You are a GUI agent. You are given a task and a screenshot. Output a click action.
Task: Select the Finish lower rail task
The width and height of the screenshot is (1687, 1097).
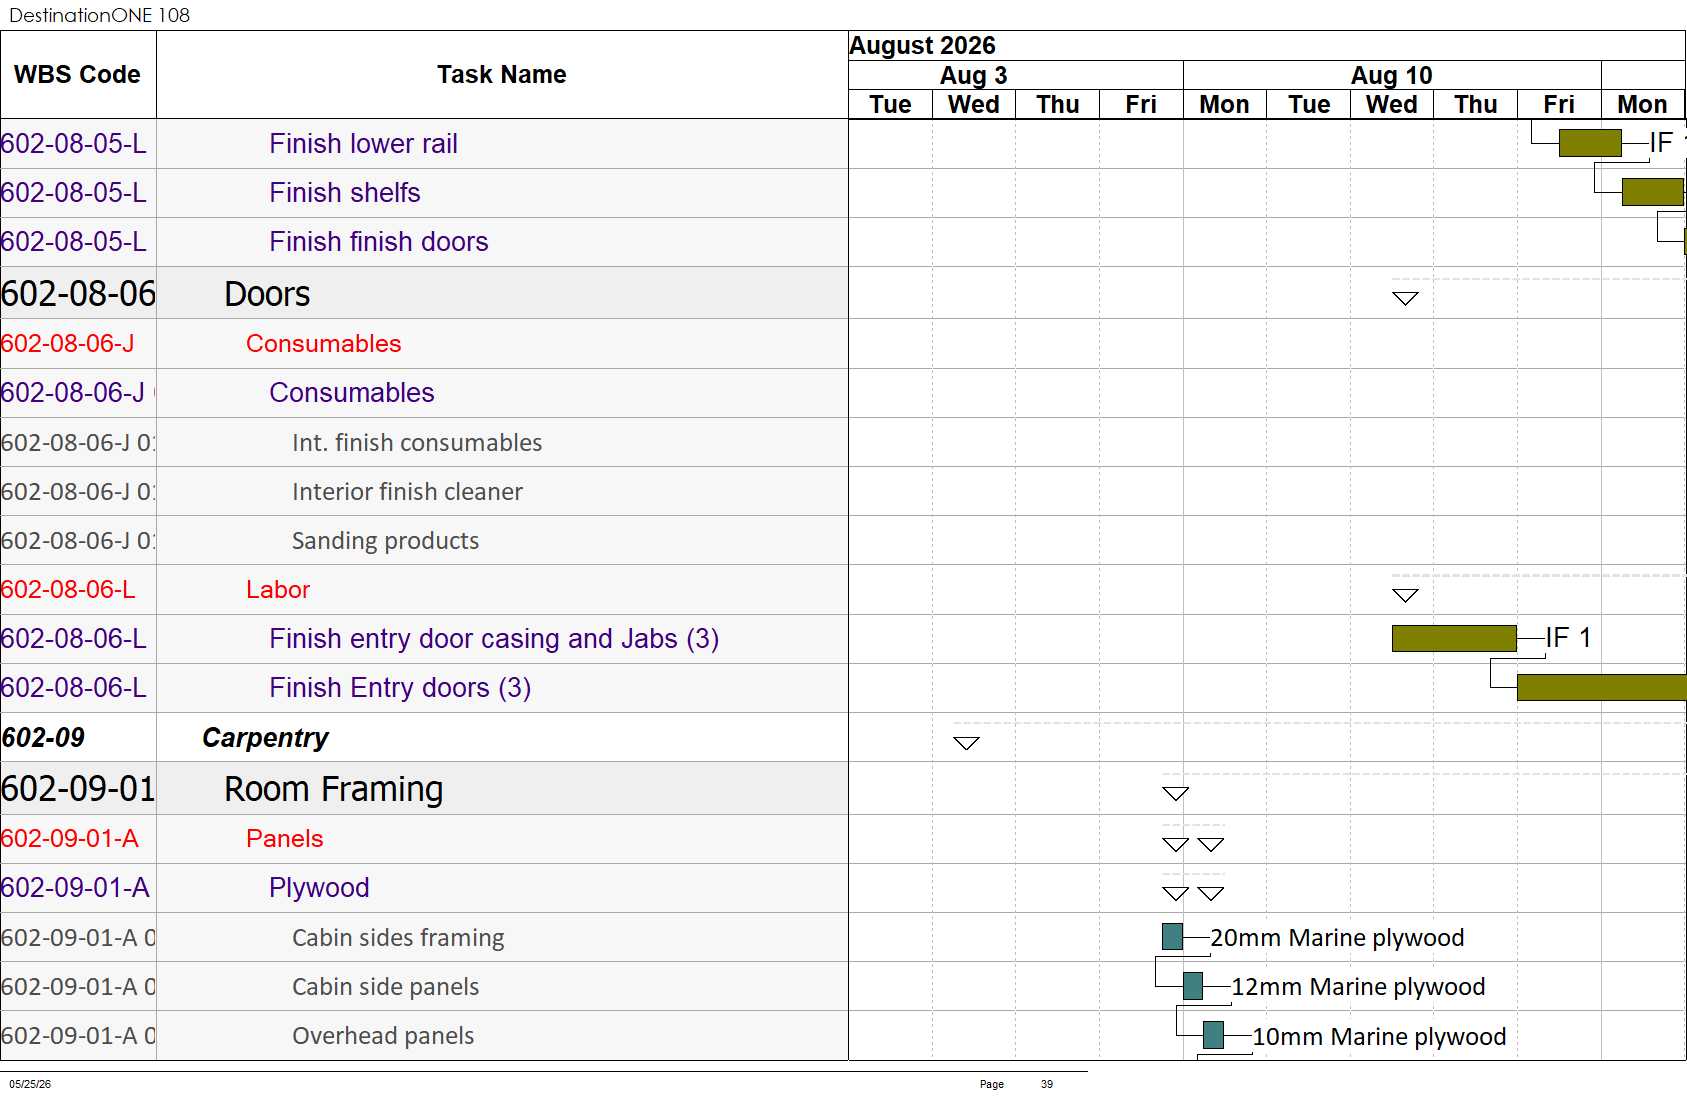363,144
